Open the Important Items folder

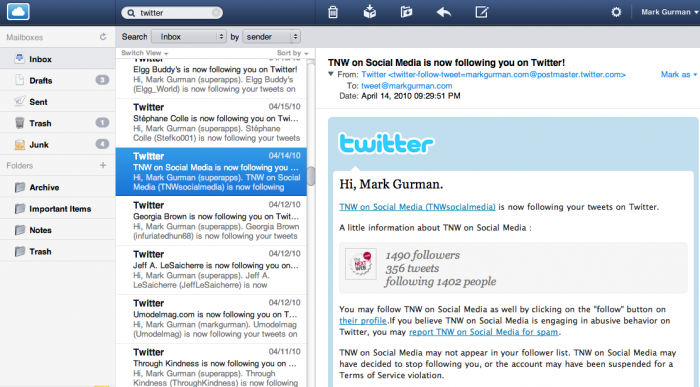(58, 209)
